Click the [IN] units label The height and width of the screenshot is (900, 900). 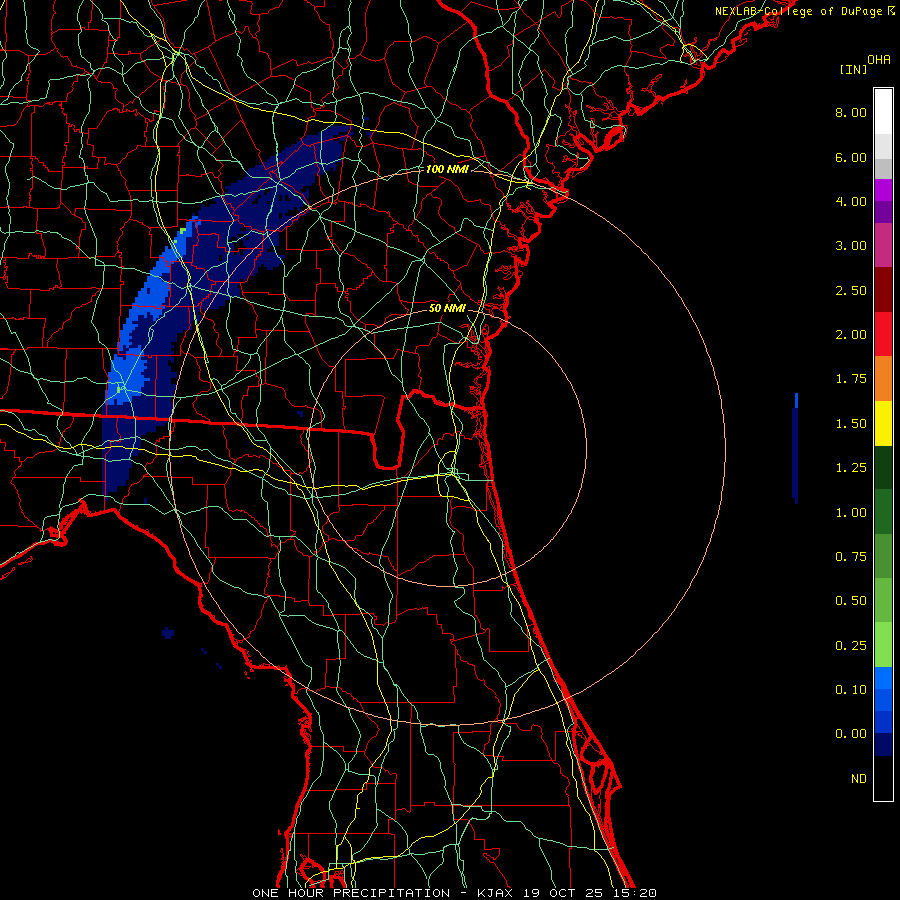853,69
